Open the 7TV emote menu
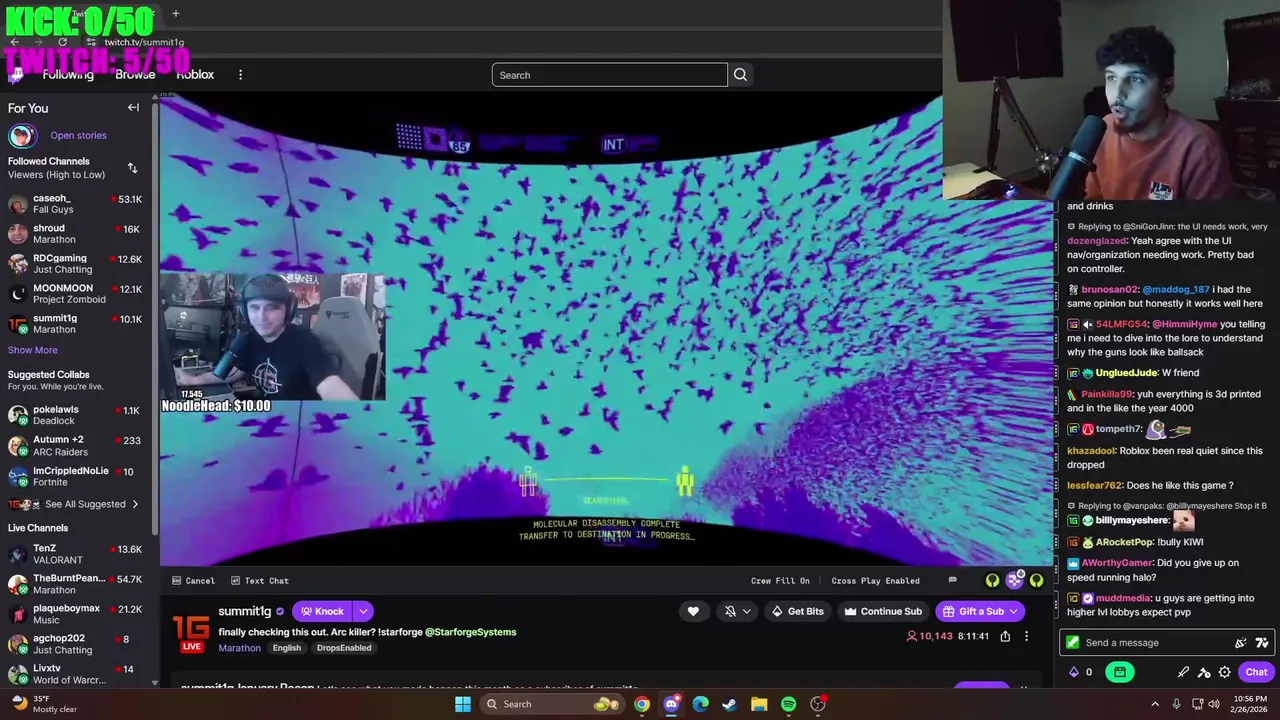Viewport: 1280px width, 720px height. [x=1262, y=643]
